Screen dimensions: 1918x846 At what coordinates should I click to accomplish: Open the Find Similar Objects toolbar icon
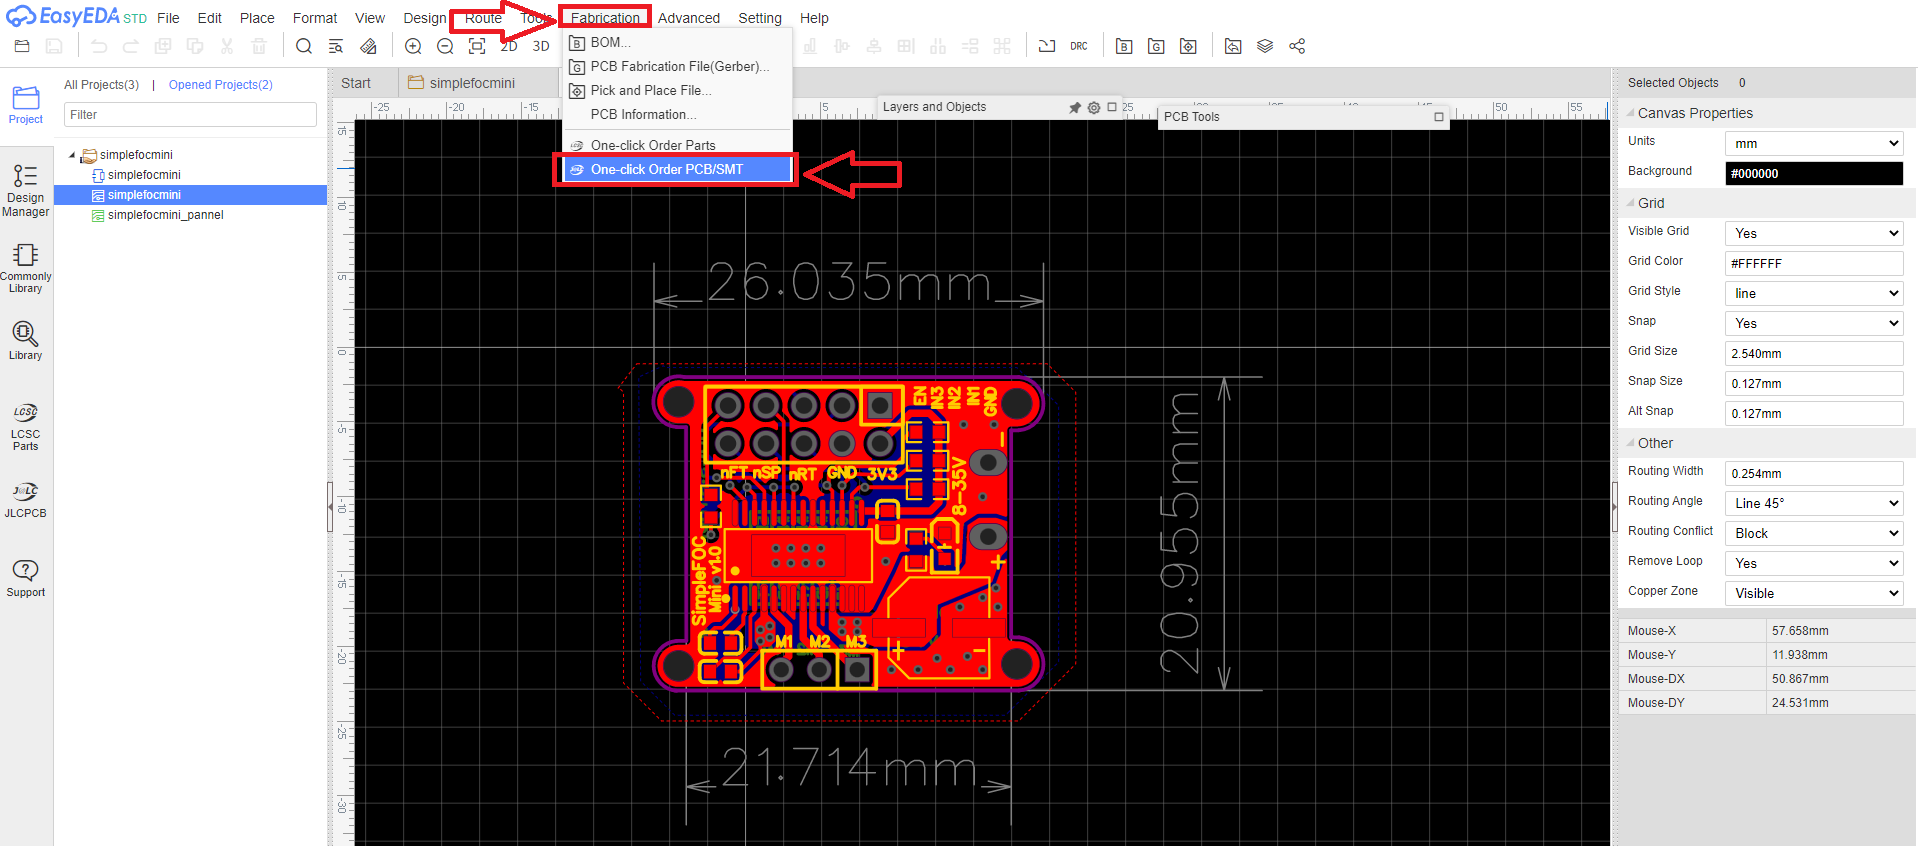click(336, 46)
